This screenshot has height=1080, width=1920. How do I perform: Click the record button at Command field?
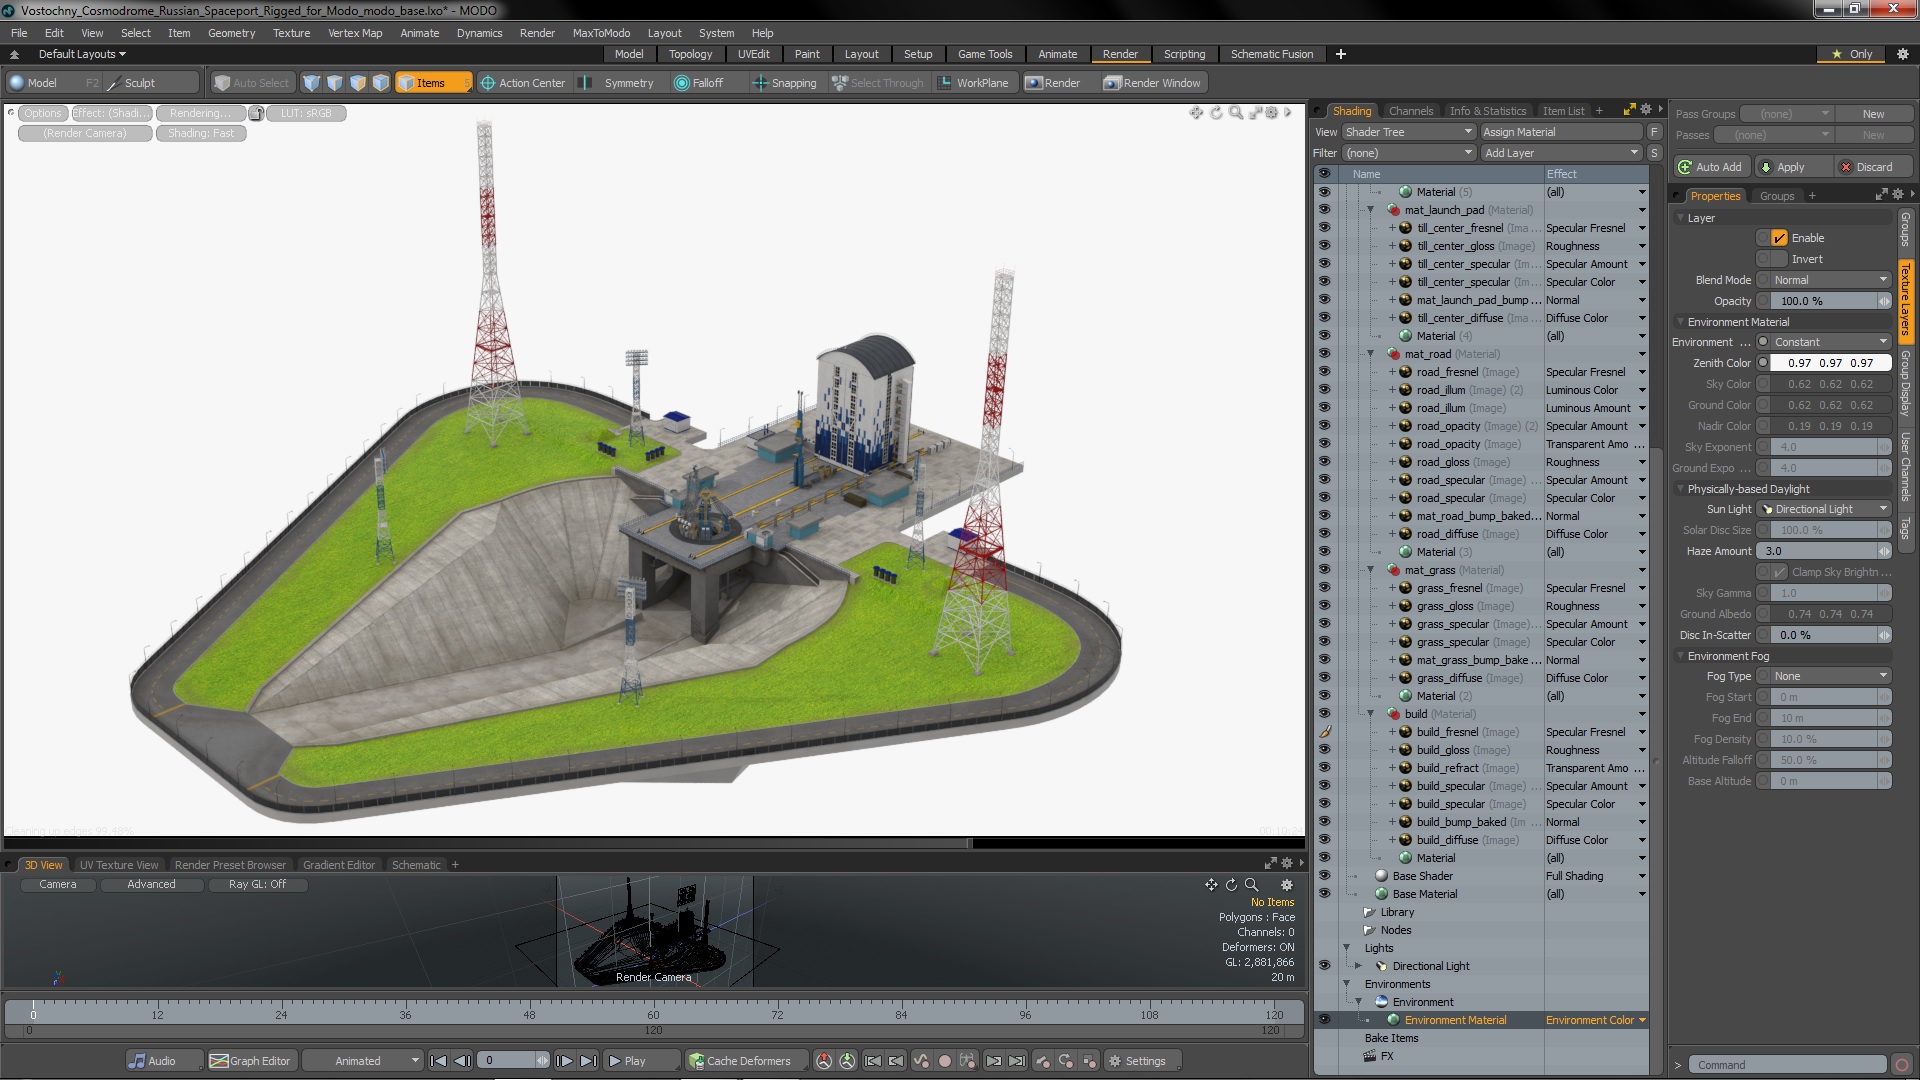click(x=1902, y=1065)
